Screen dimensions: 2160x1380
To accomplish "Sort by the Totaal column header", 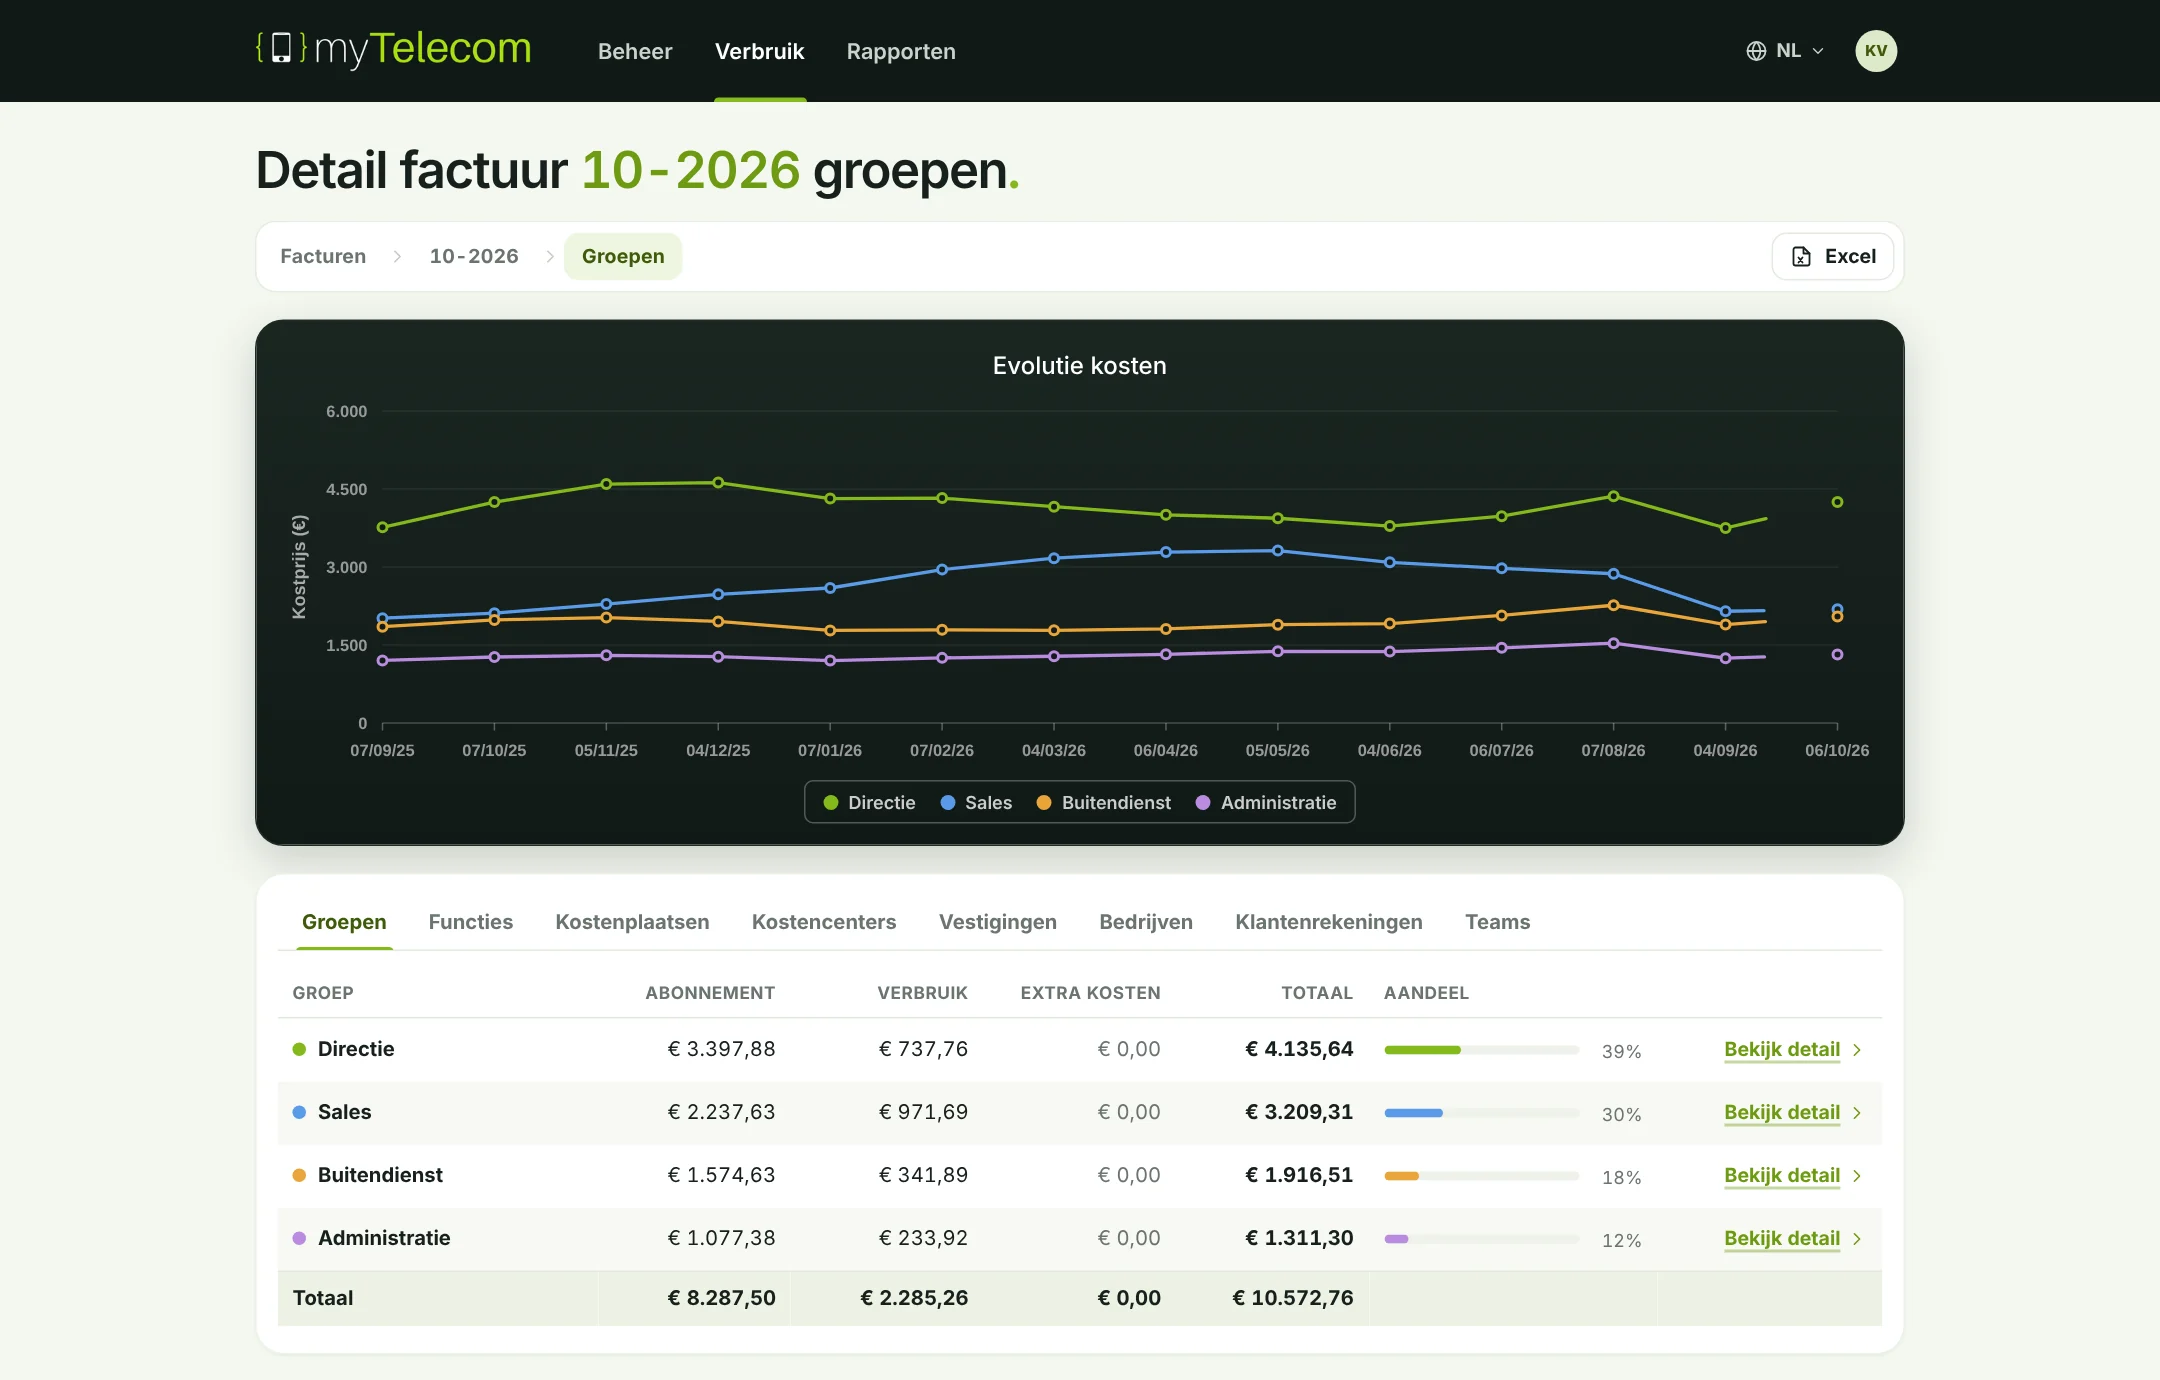I will click(1317, 993).
